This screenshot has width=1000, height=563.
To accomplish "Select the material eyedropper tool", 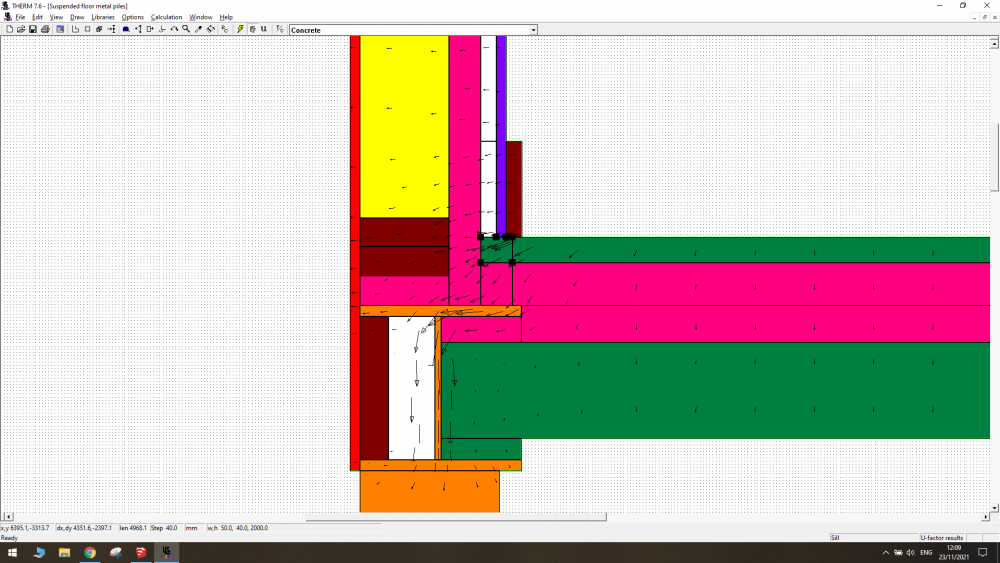I will click(198, 29).
